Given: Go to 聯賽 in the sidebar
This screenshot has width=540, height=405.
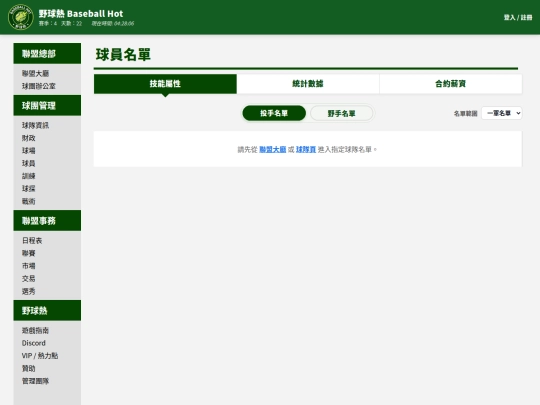Looking at the screenshot, I should coord(29,253).
